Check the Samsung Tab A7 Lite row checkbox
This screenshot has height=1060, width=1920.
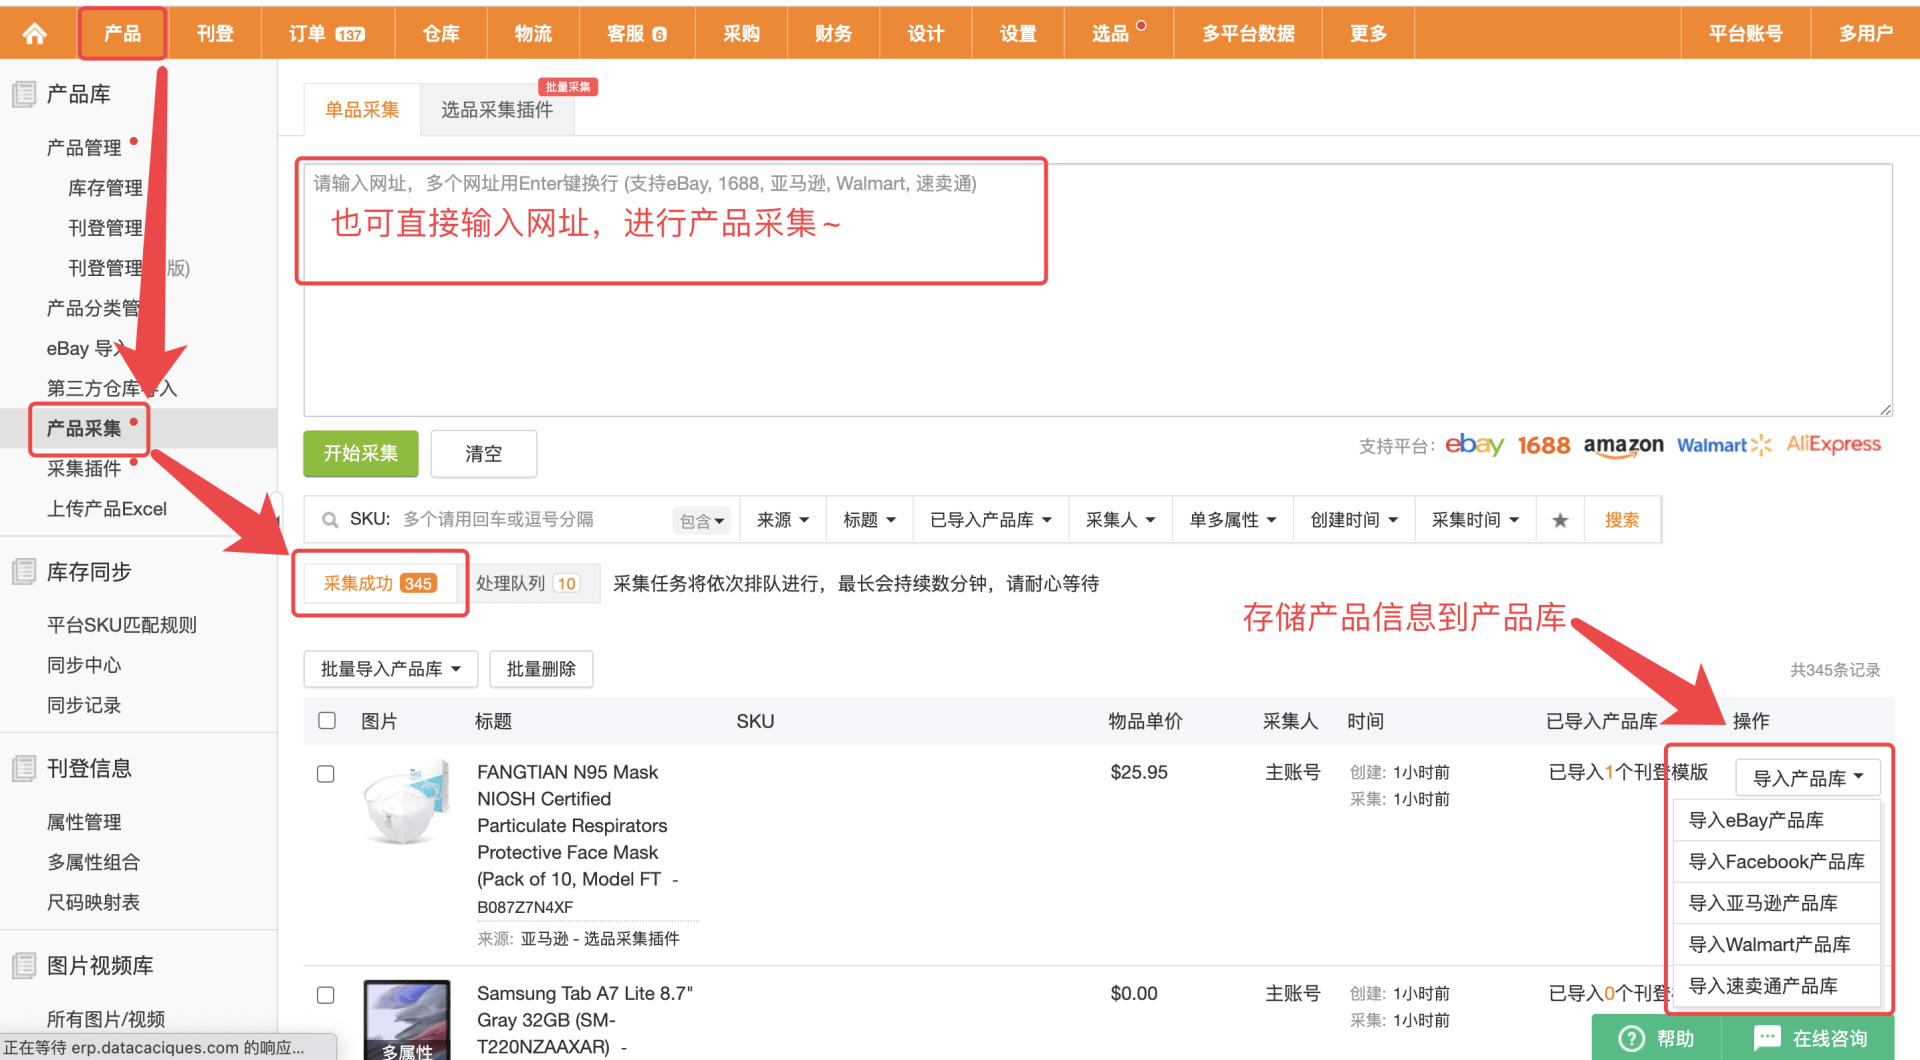tap(326, 995)
